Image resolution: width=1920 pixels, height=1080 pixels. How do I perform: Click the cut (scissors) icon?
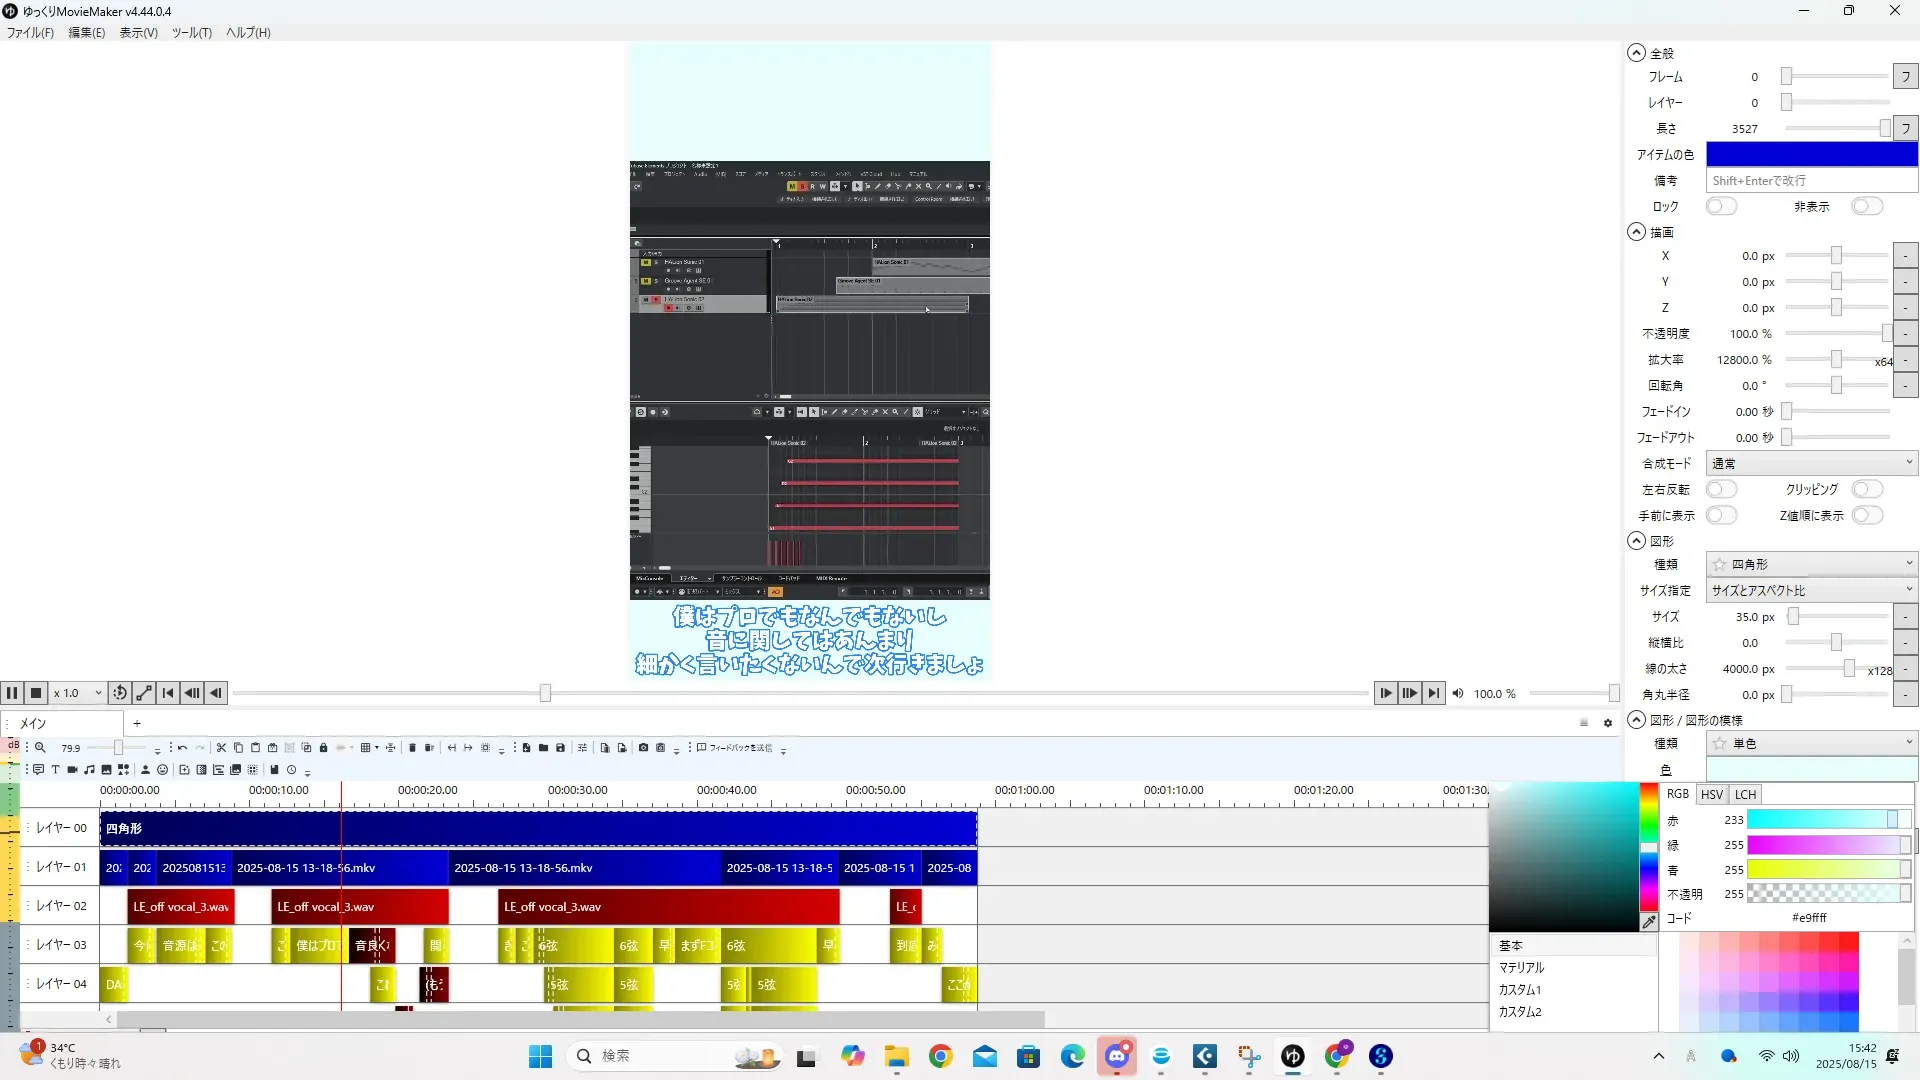point(221,748)
